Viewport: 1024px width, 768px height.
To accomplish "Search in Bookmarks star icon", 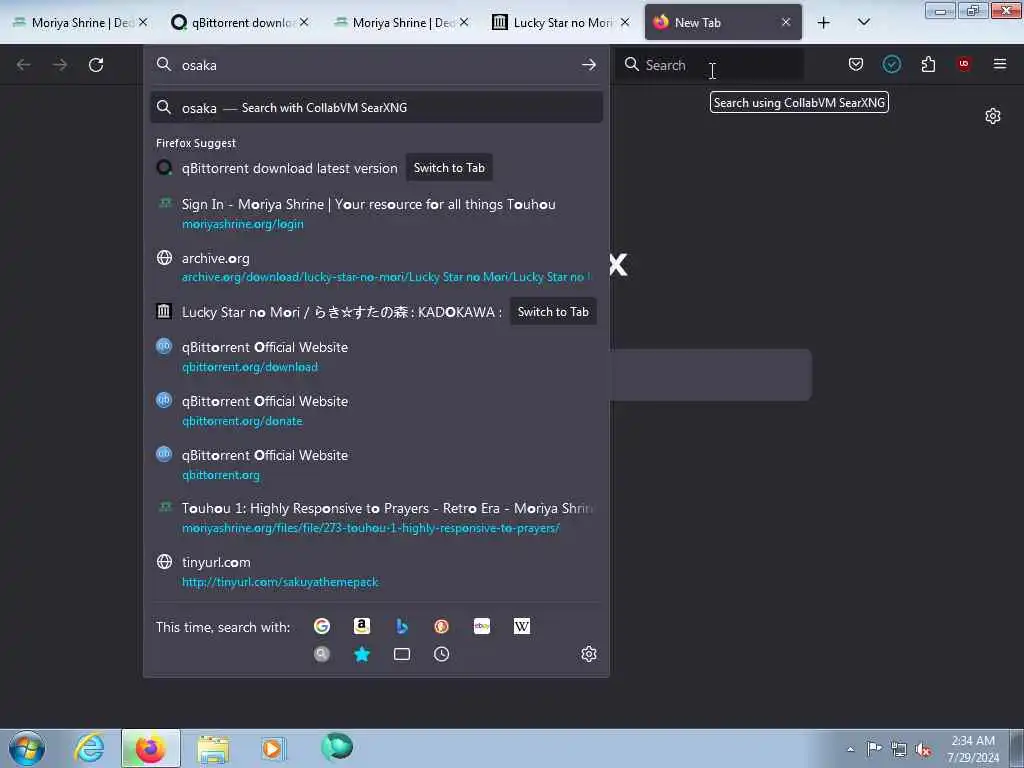I will point(362,654).
